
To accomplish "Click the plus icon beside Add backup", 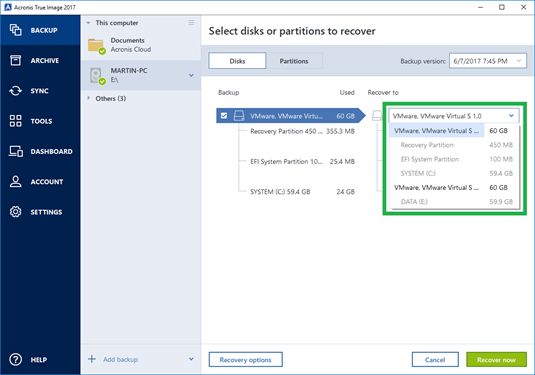I will (92, 359).
